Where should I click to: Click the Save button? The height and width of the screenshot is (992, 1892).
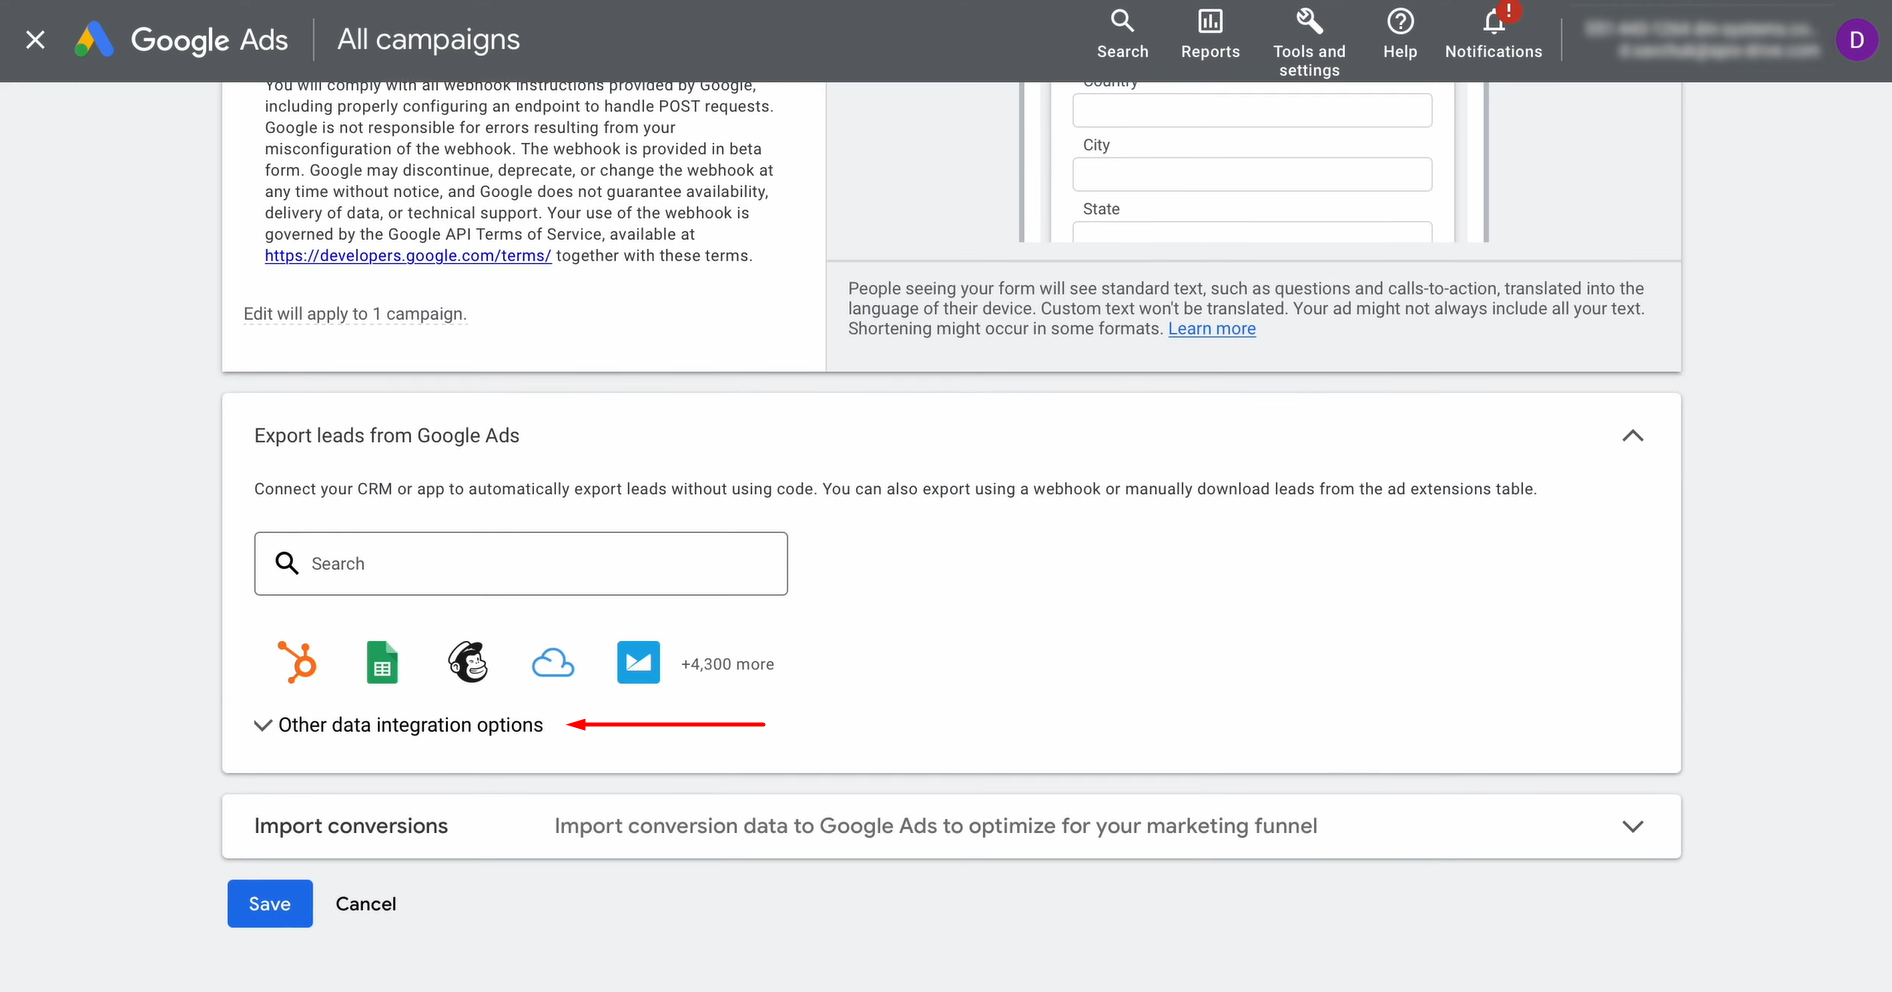[x=269, y=903]
